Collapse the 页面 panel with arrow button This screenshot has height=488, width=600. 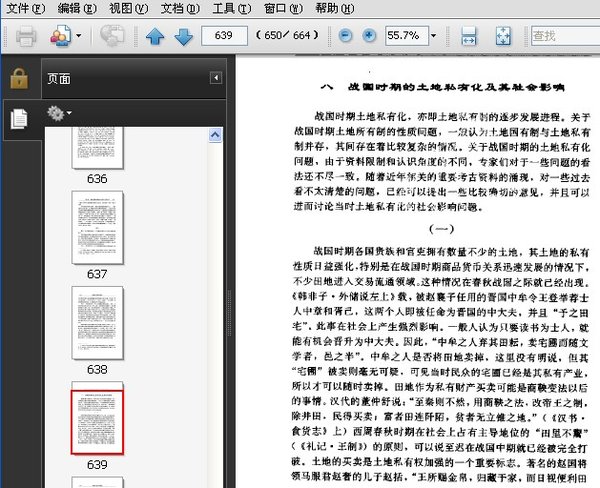216,78
